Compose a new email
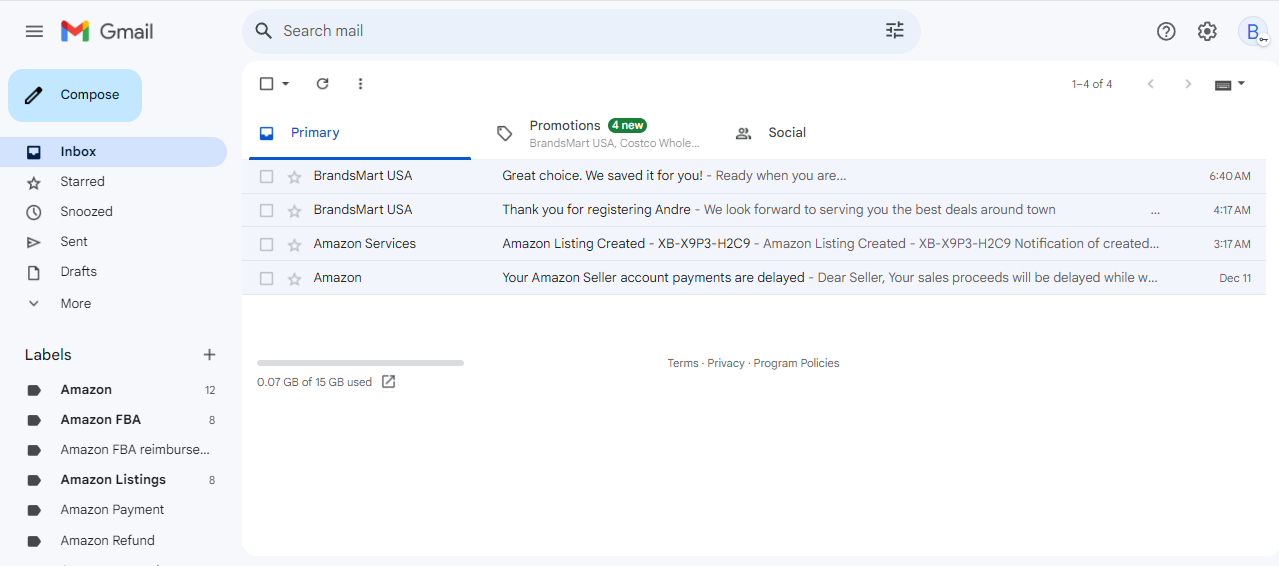Viewport: 1279px width, 566px height. click(x=75, y=95)
